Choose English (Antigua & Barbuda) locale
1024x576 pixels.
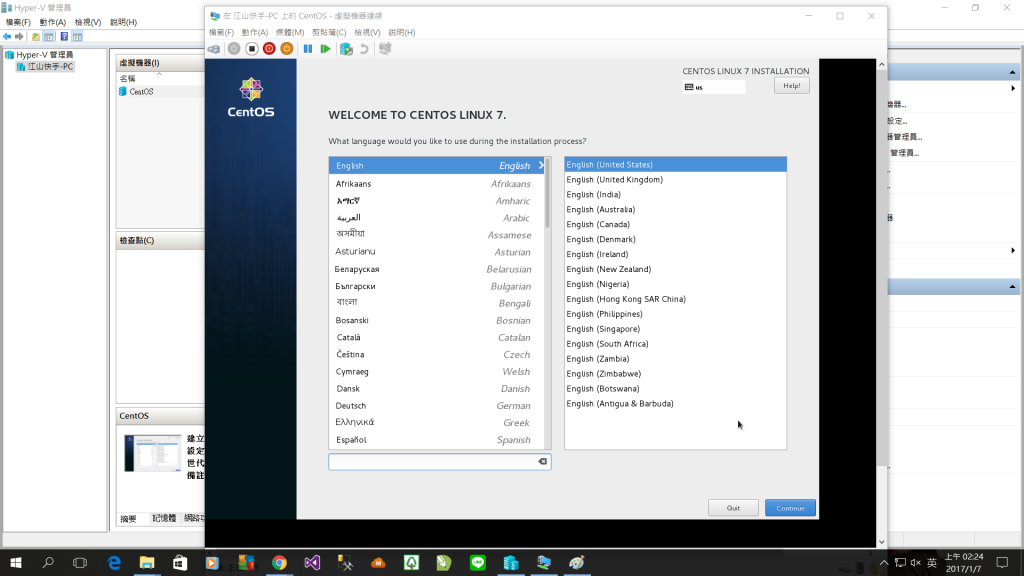pos(675,404)
